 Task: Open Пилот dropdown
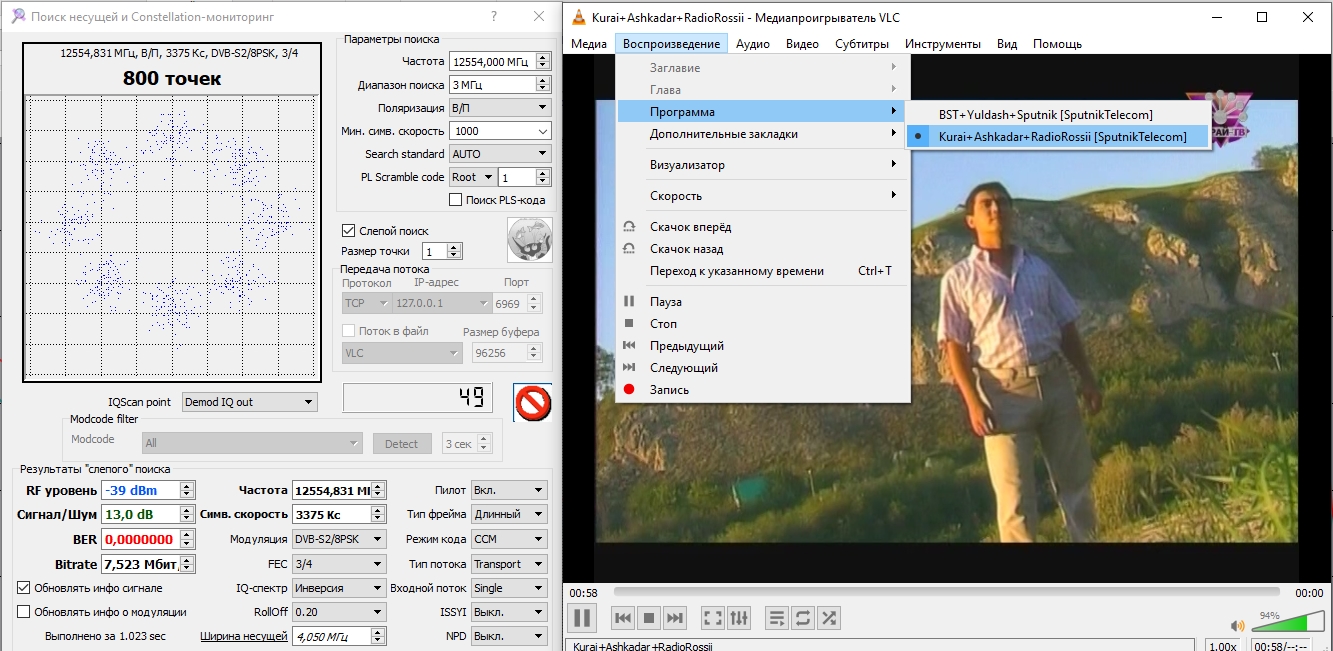point(509,490)
